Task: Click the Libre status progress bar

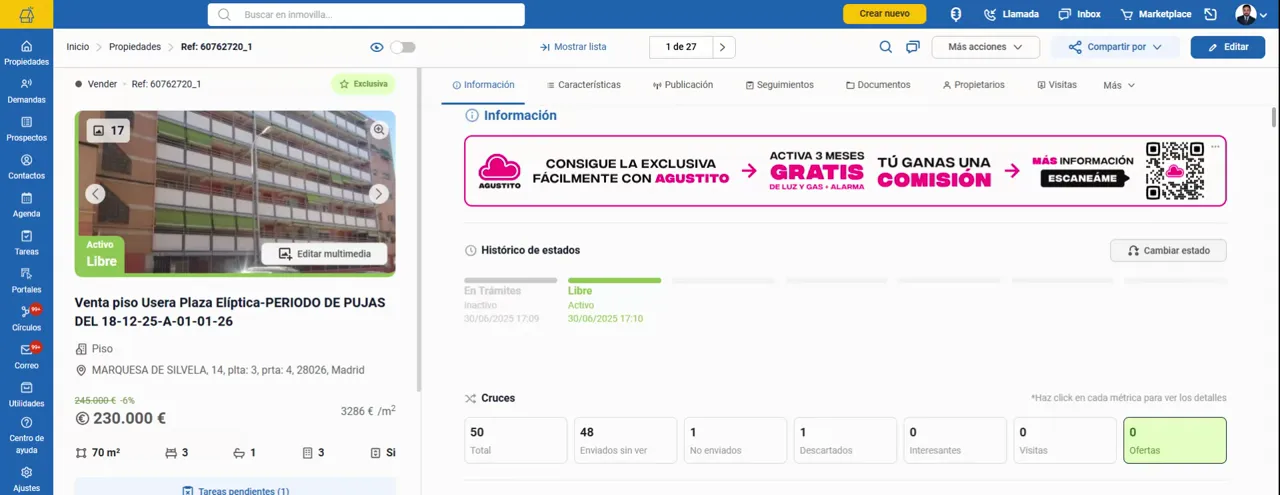Action: pos(614,281)
